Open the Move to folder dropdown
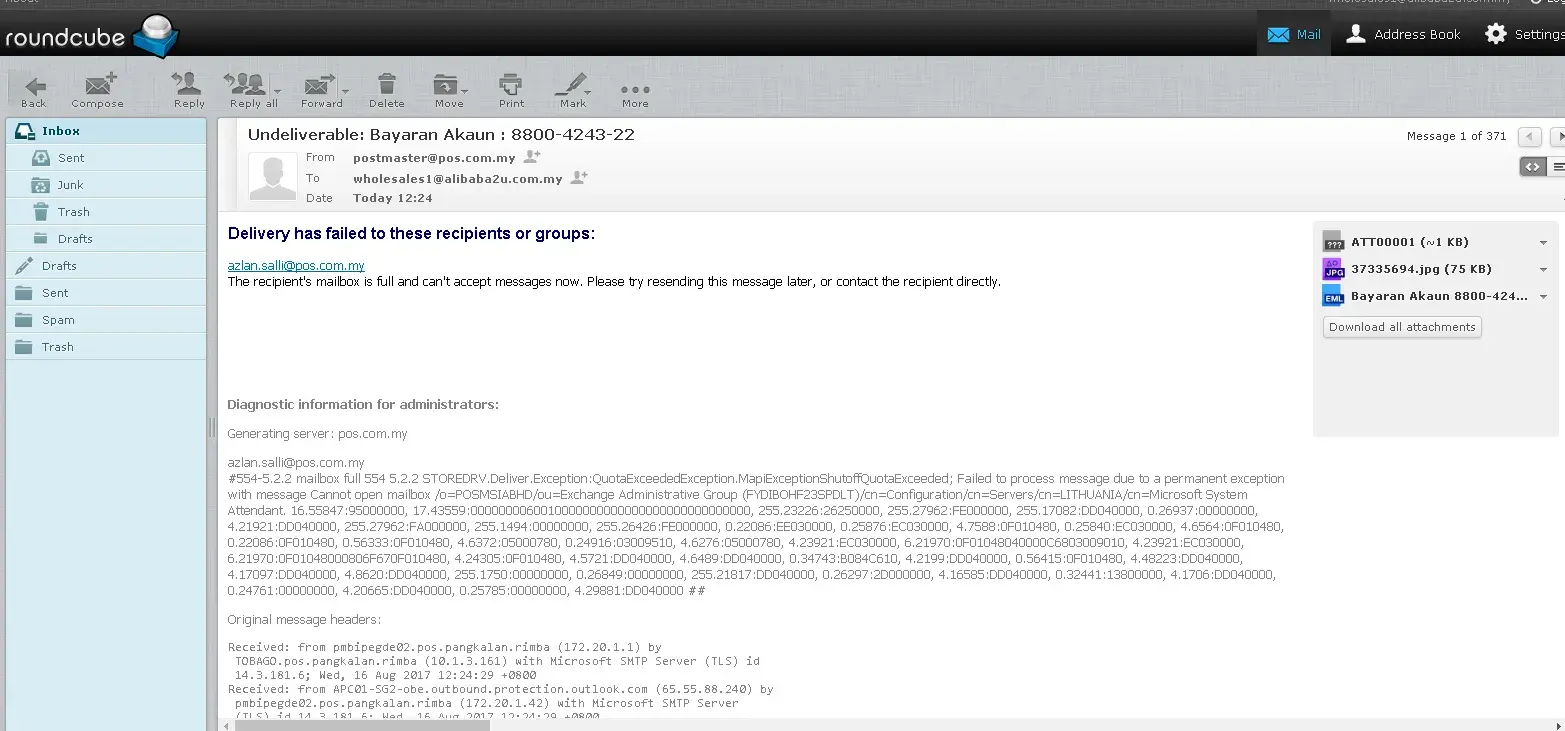 pyautogui.click(x=448, y=87)
